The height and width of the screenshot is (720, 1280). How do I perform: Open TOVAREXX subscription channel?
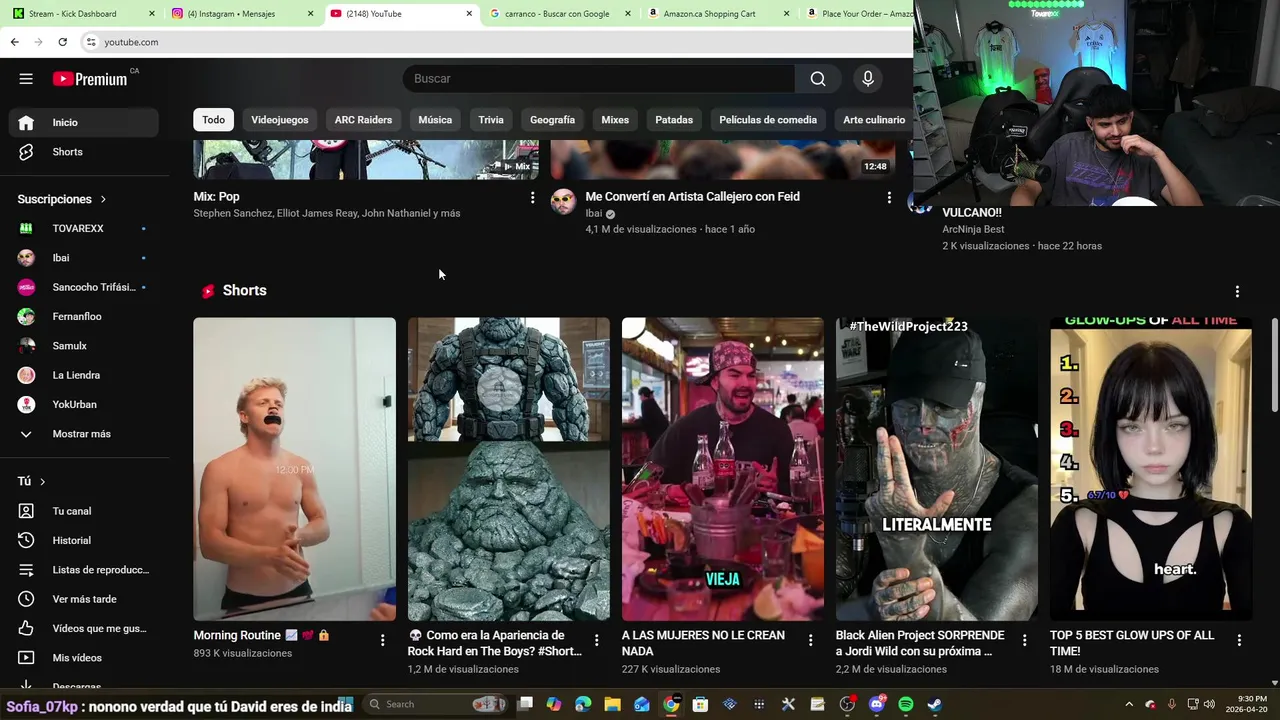pos(84,229)
